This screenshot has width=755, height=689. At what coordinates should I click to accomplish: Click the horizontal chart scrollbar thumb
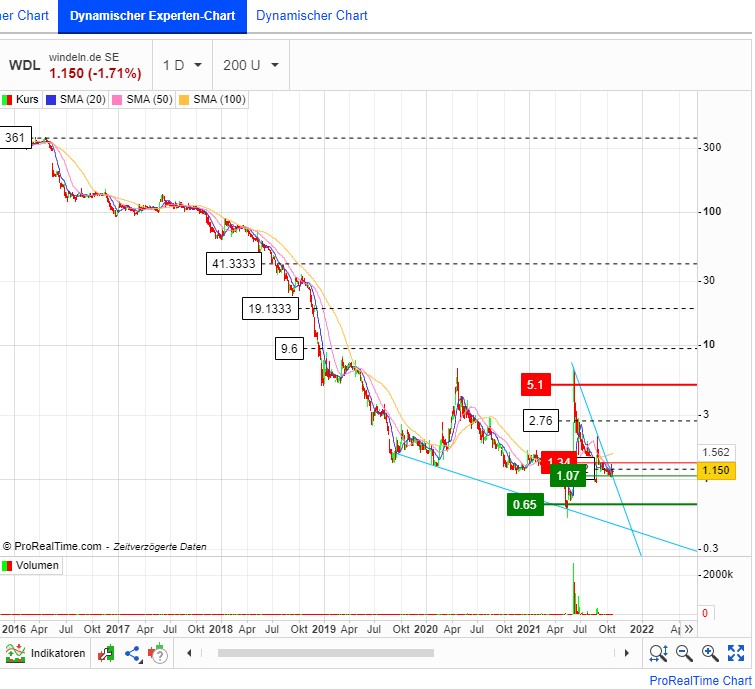click(x=326, y=654)
